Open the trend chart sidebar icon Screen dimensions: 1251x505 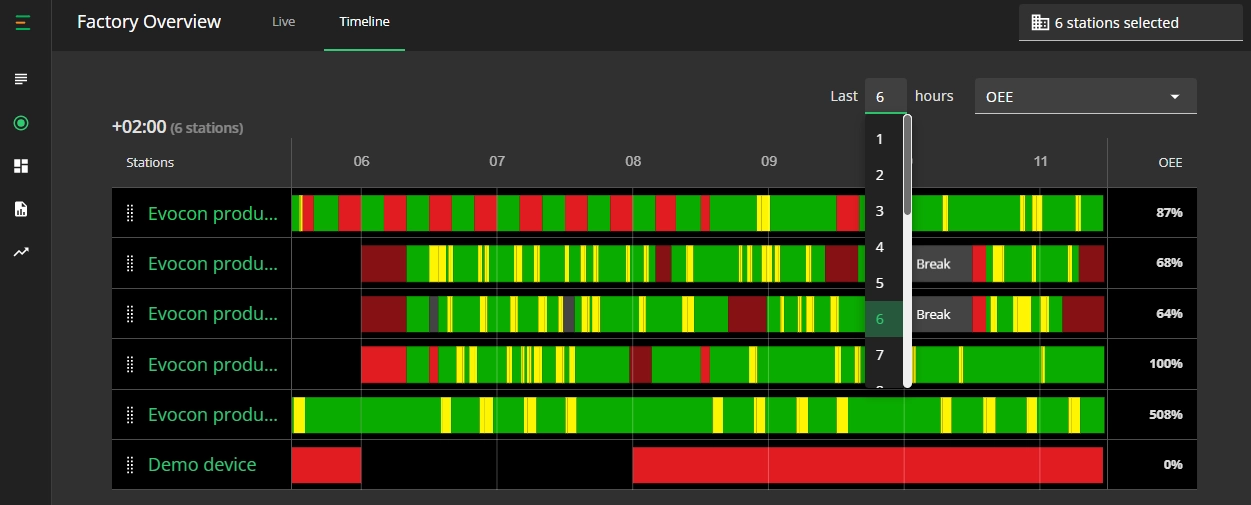click(x=21, y=252)
